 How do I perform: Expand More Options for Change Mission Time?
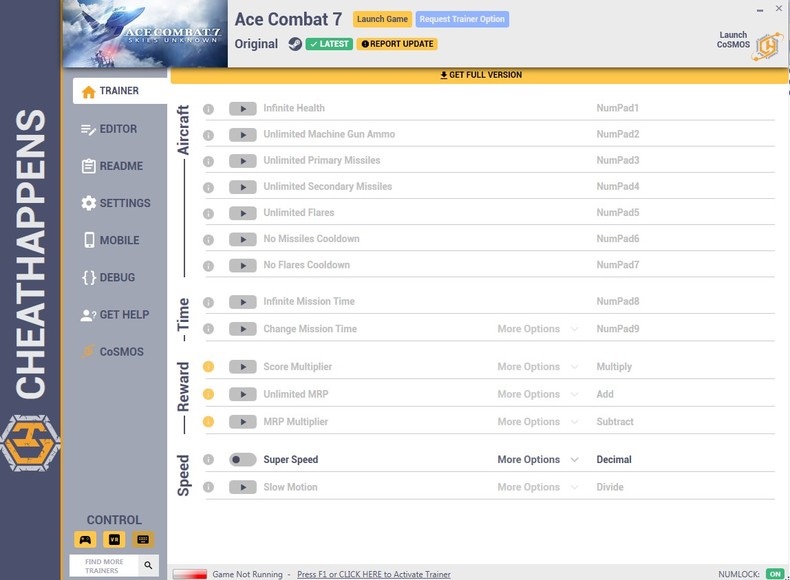coord(538,329)
